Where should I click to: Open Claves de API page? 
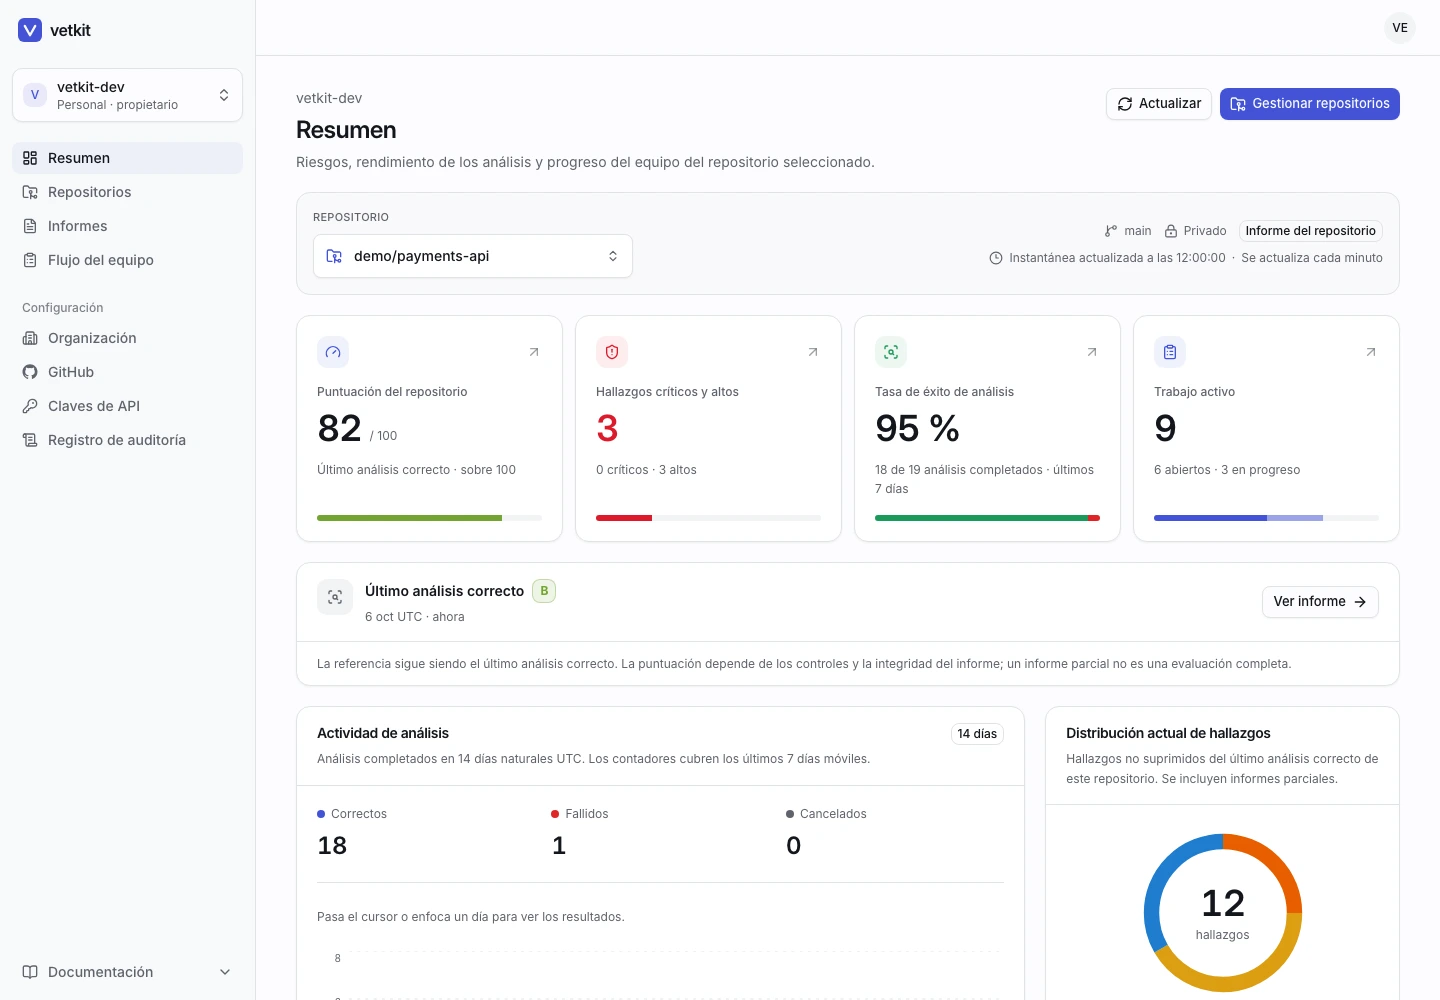pyautogui.click(x=127, y=406)
